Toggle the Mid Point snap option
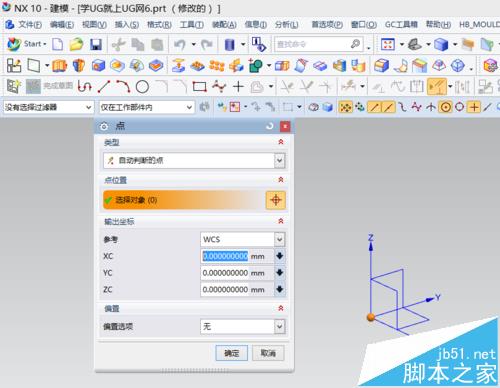500x388 pixels. point(388,107)
